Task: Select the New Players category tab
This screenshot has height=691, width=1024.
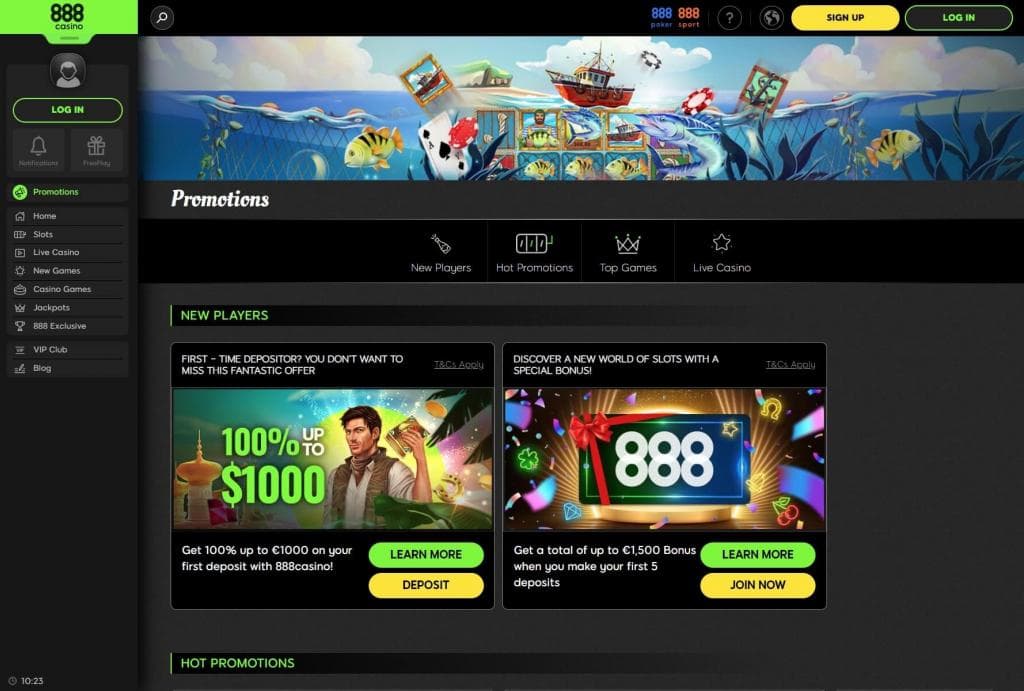Action: coord(441,253)
